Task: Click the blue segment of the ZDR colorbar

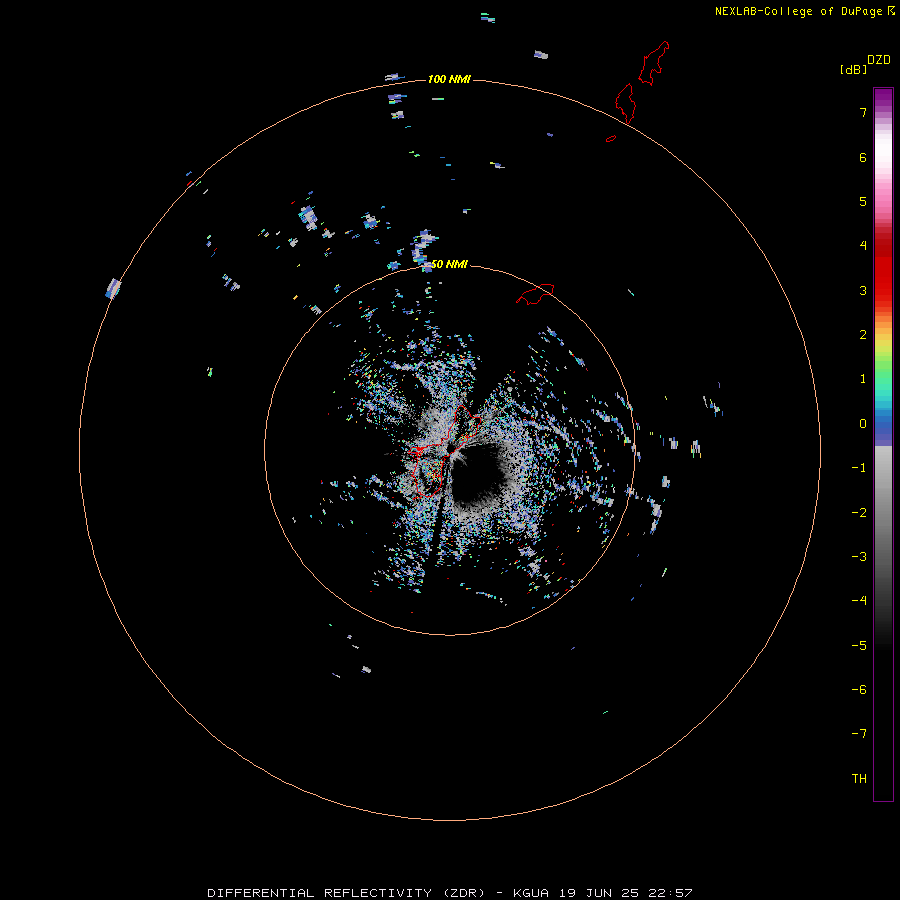Action: coord(883,426)
